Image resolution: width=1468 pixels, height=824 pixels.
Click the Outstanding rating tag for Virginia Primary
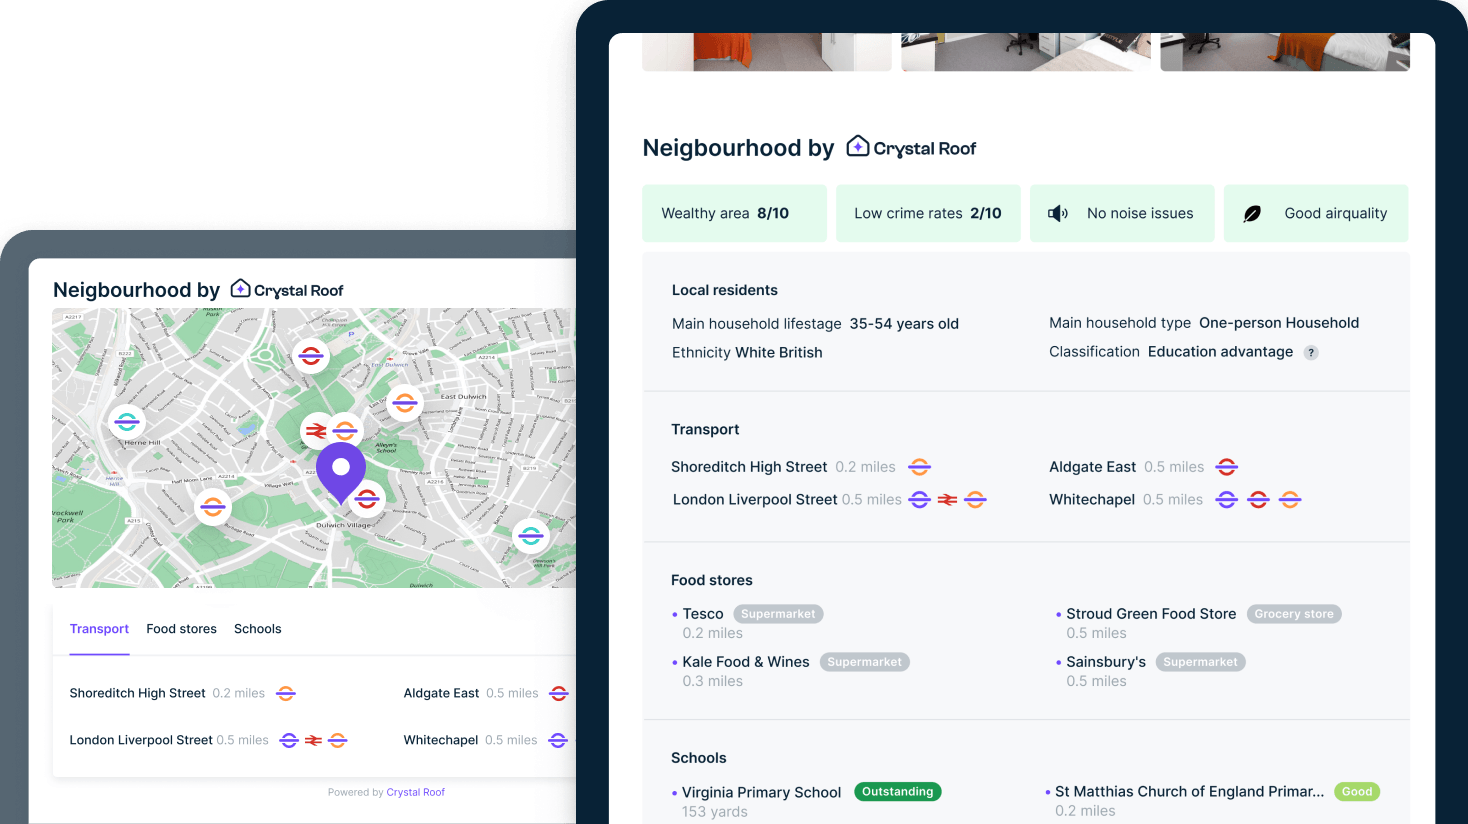897,792
